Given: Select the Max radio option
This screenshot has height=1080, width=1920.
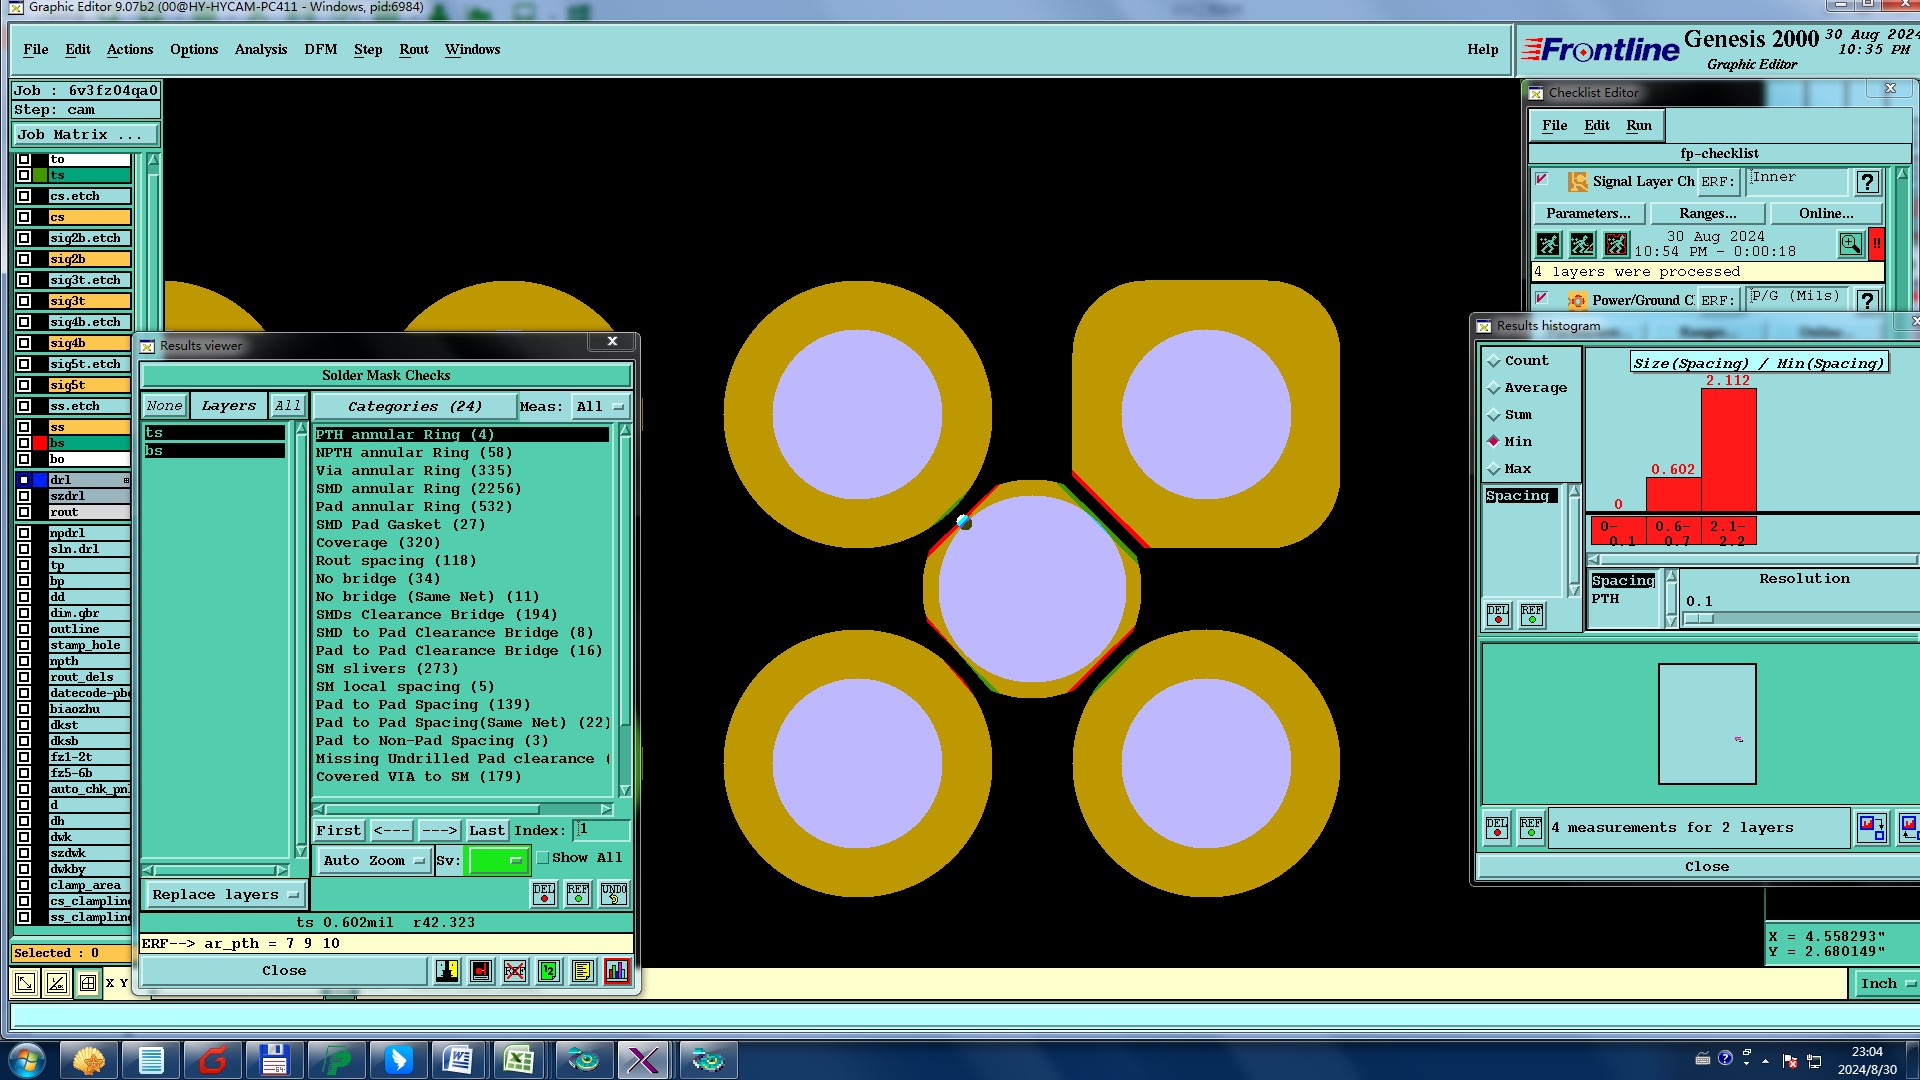Looking at the screenshot, I should click(1494, 469).
